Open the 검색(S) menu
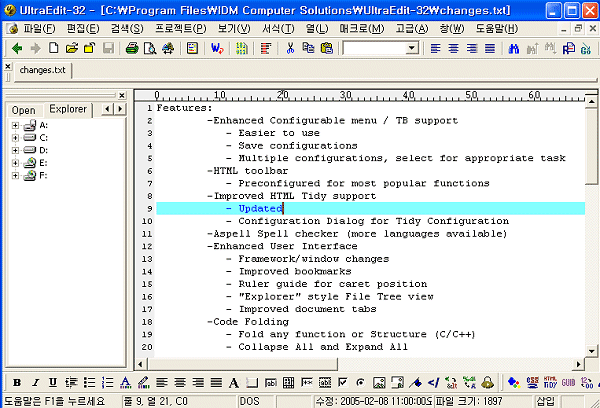This screenshot has width=600, height=408. click(127, 29)
